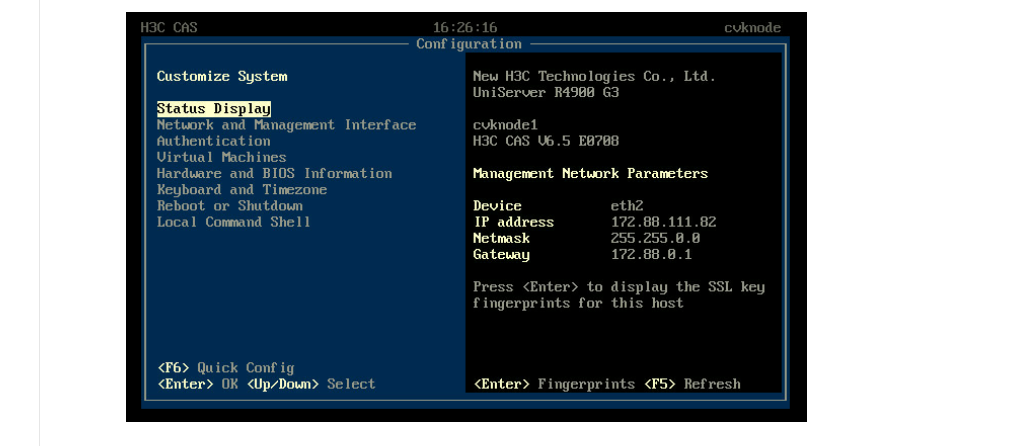Viewport: 1036px width, 446px height.
Task: Select the Status Display menu entry
Action: click(x=213, y=109)
